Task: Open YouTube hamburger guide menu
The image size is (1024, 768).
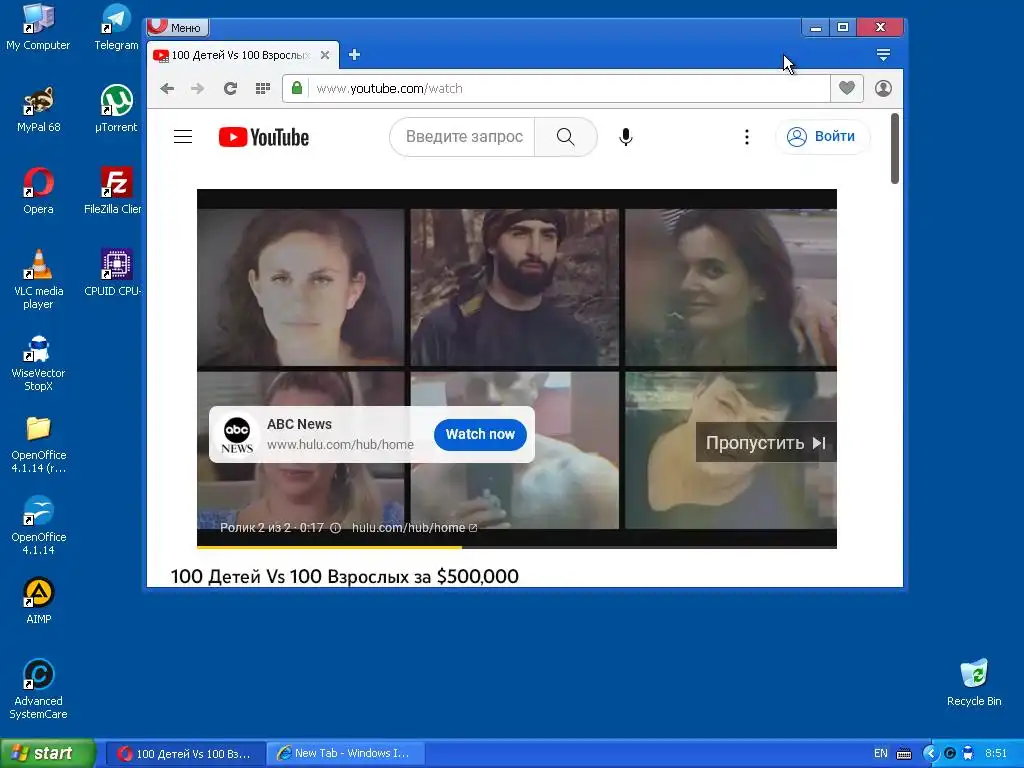Action: click(183, 136)
